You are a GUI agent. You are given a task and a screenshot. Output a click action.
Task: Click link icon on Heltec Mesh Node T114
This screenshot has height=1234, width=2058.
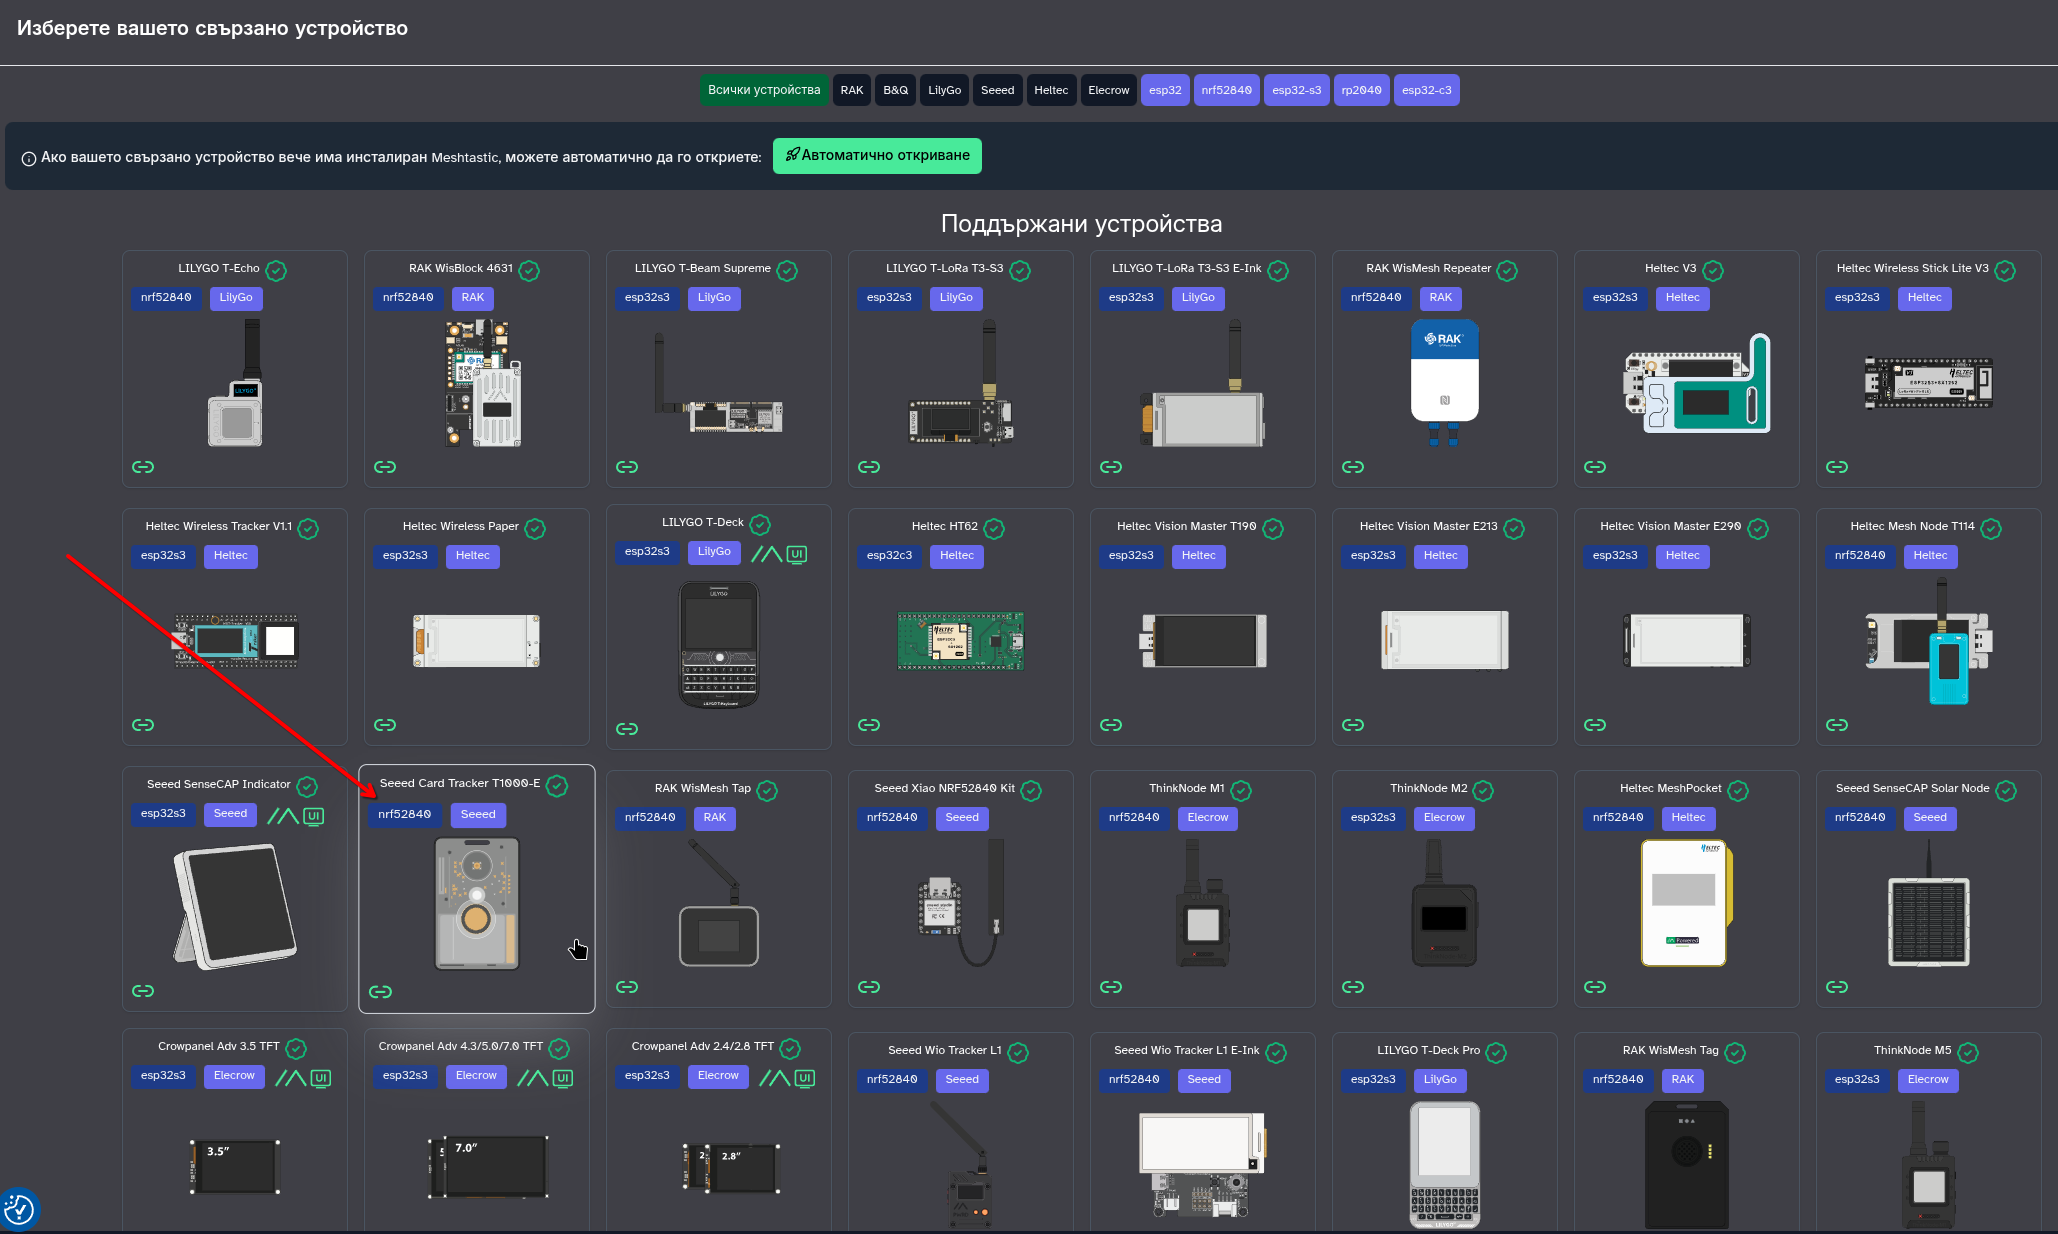(1836, 725)
